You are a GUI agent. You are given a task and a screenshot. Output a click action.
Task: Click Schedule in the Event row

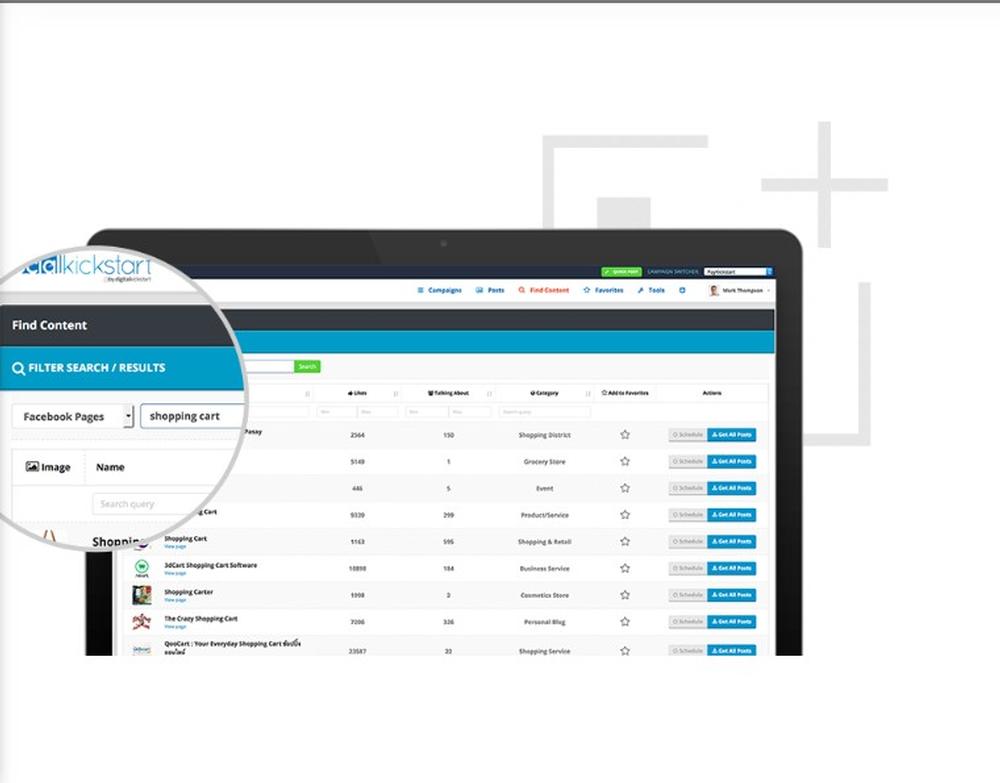pyautogui.click(x=688, y=488)
